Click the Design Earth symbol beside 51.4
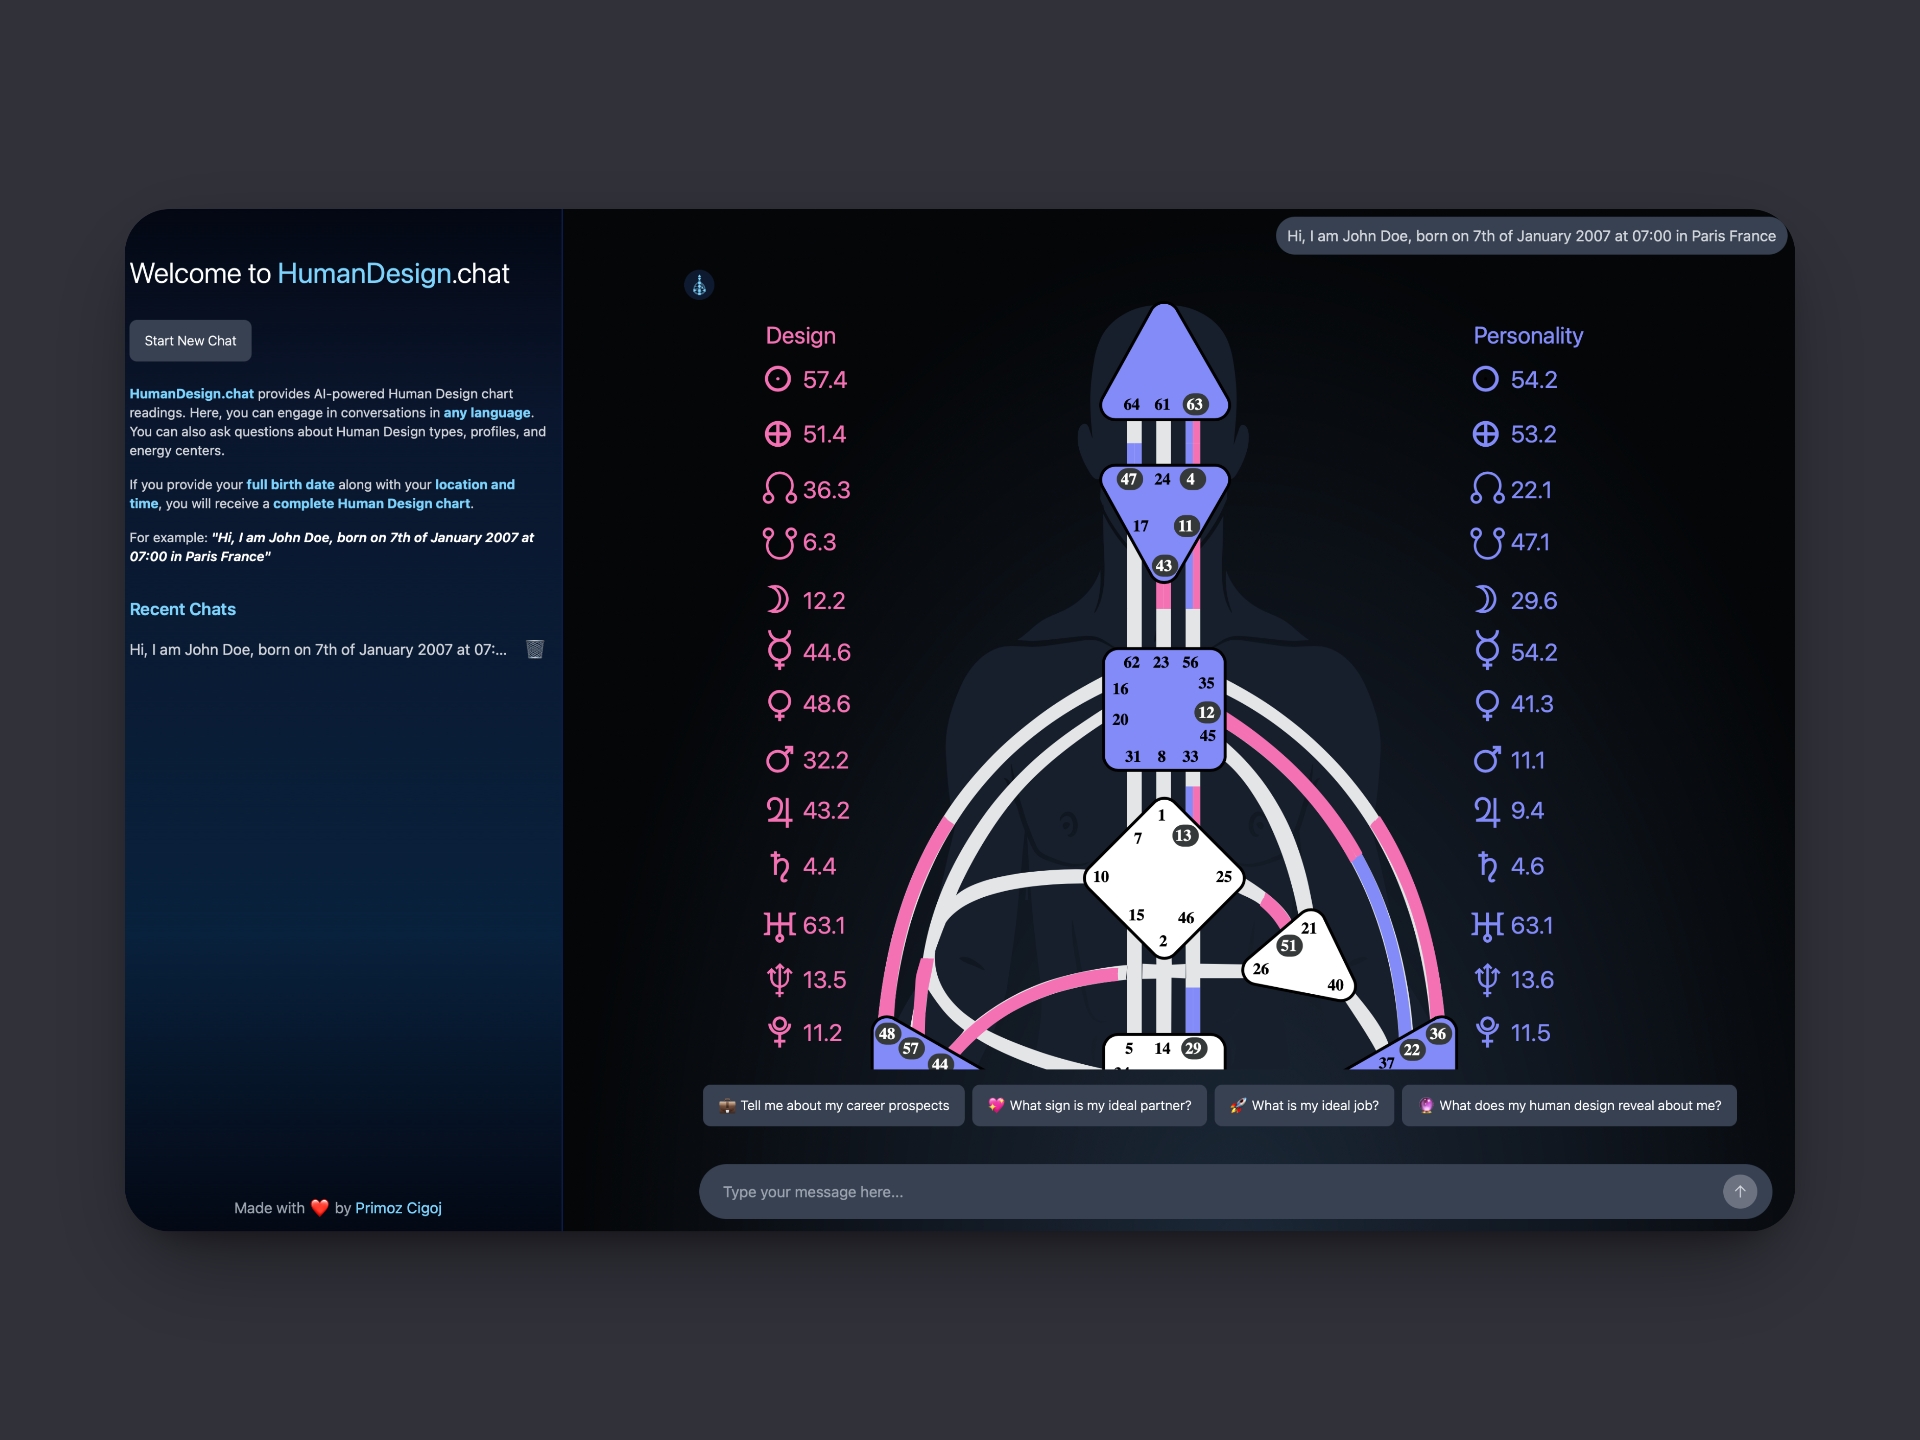The height and width of the screenshot is (1440, 1920). coord(778,434)
